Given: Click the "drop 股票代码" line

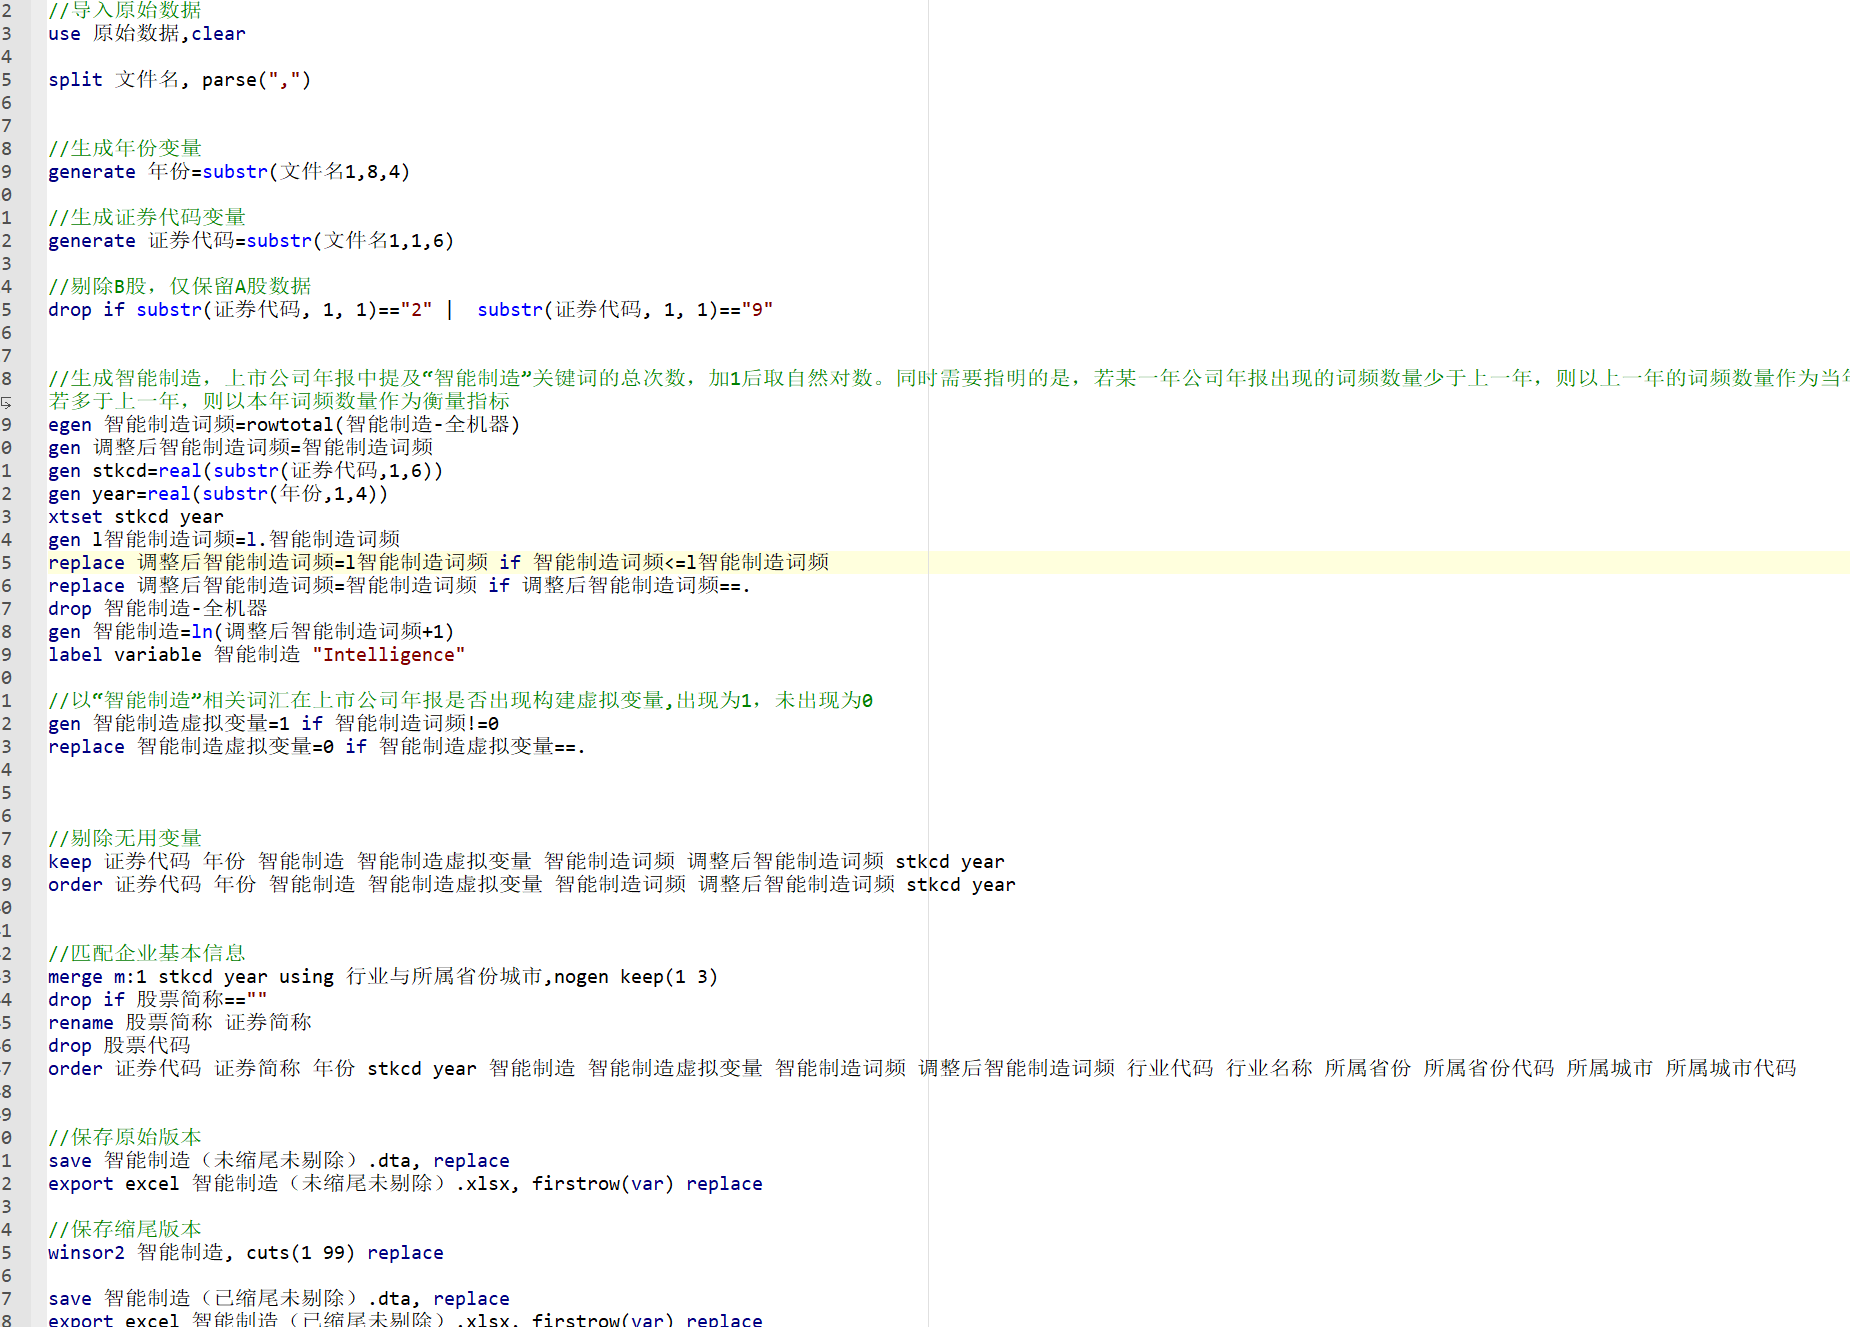Looking at the screenshot, I should [119, 1045].
